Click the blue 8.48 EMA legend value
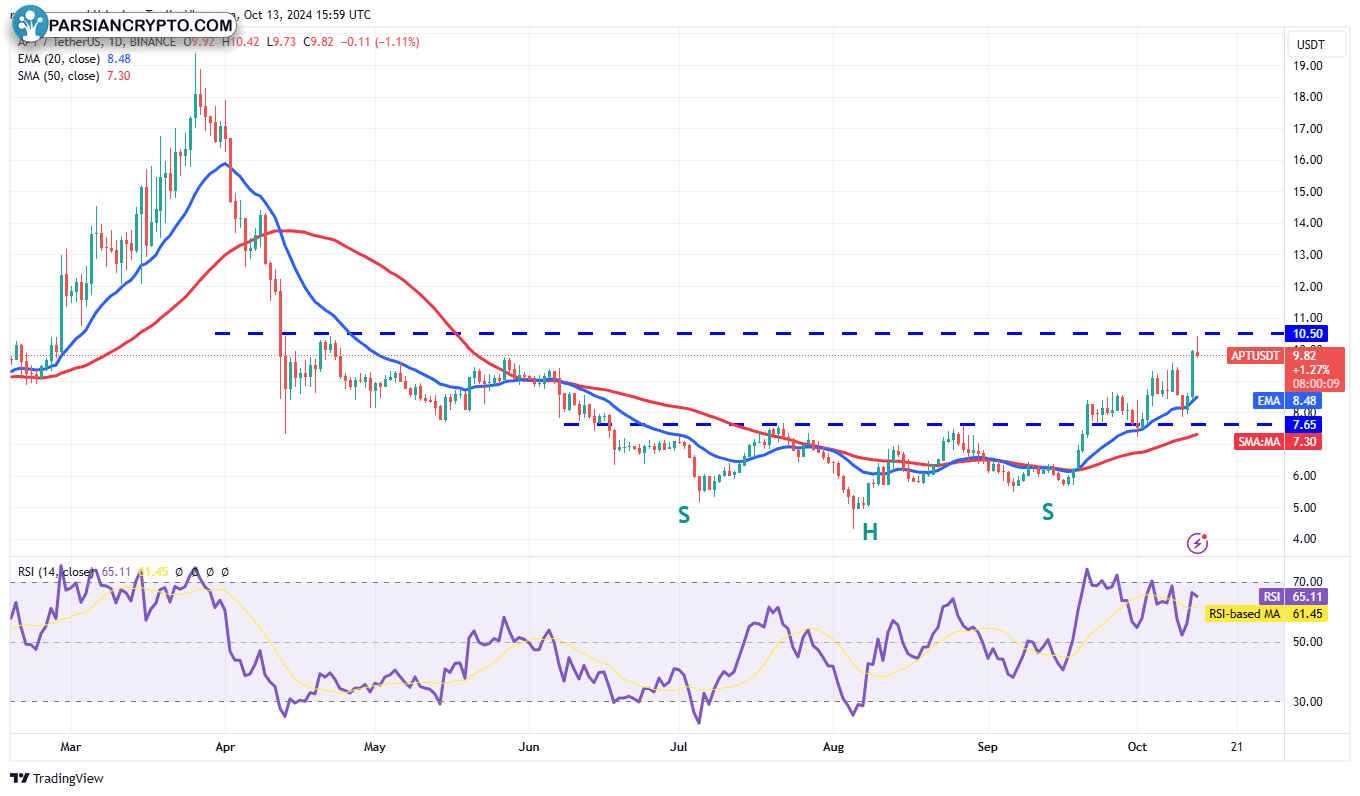 (x=119, y=59)
